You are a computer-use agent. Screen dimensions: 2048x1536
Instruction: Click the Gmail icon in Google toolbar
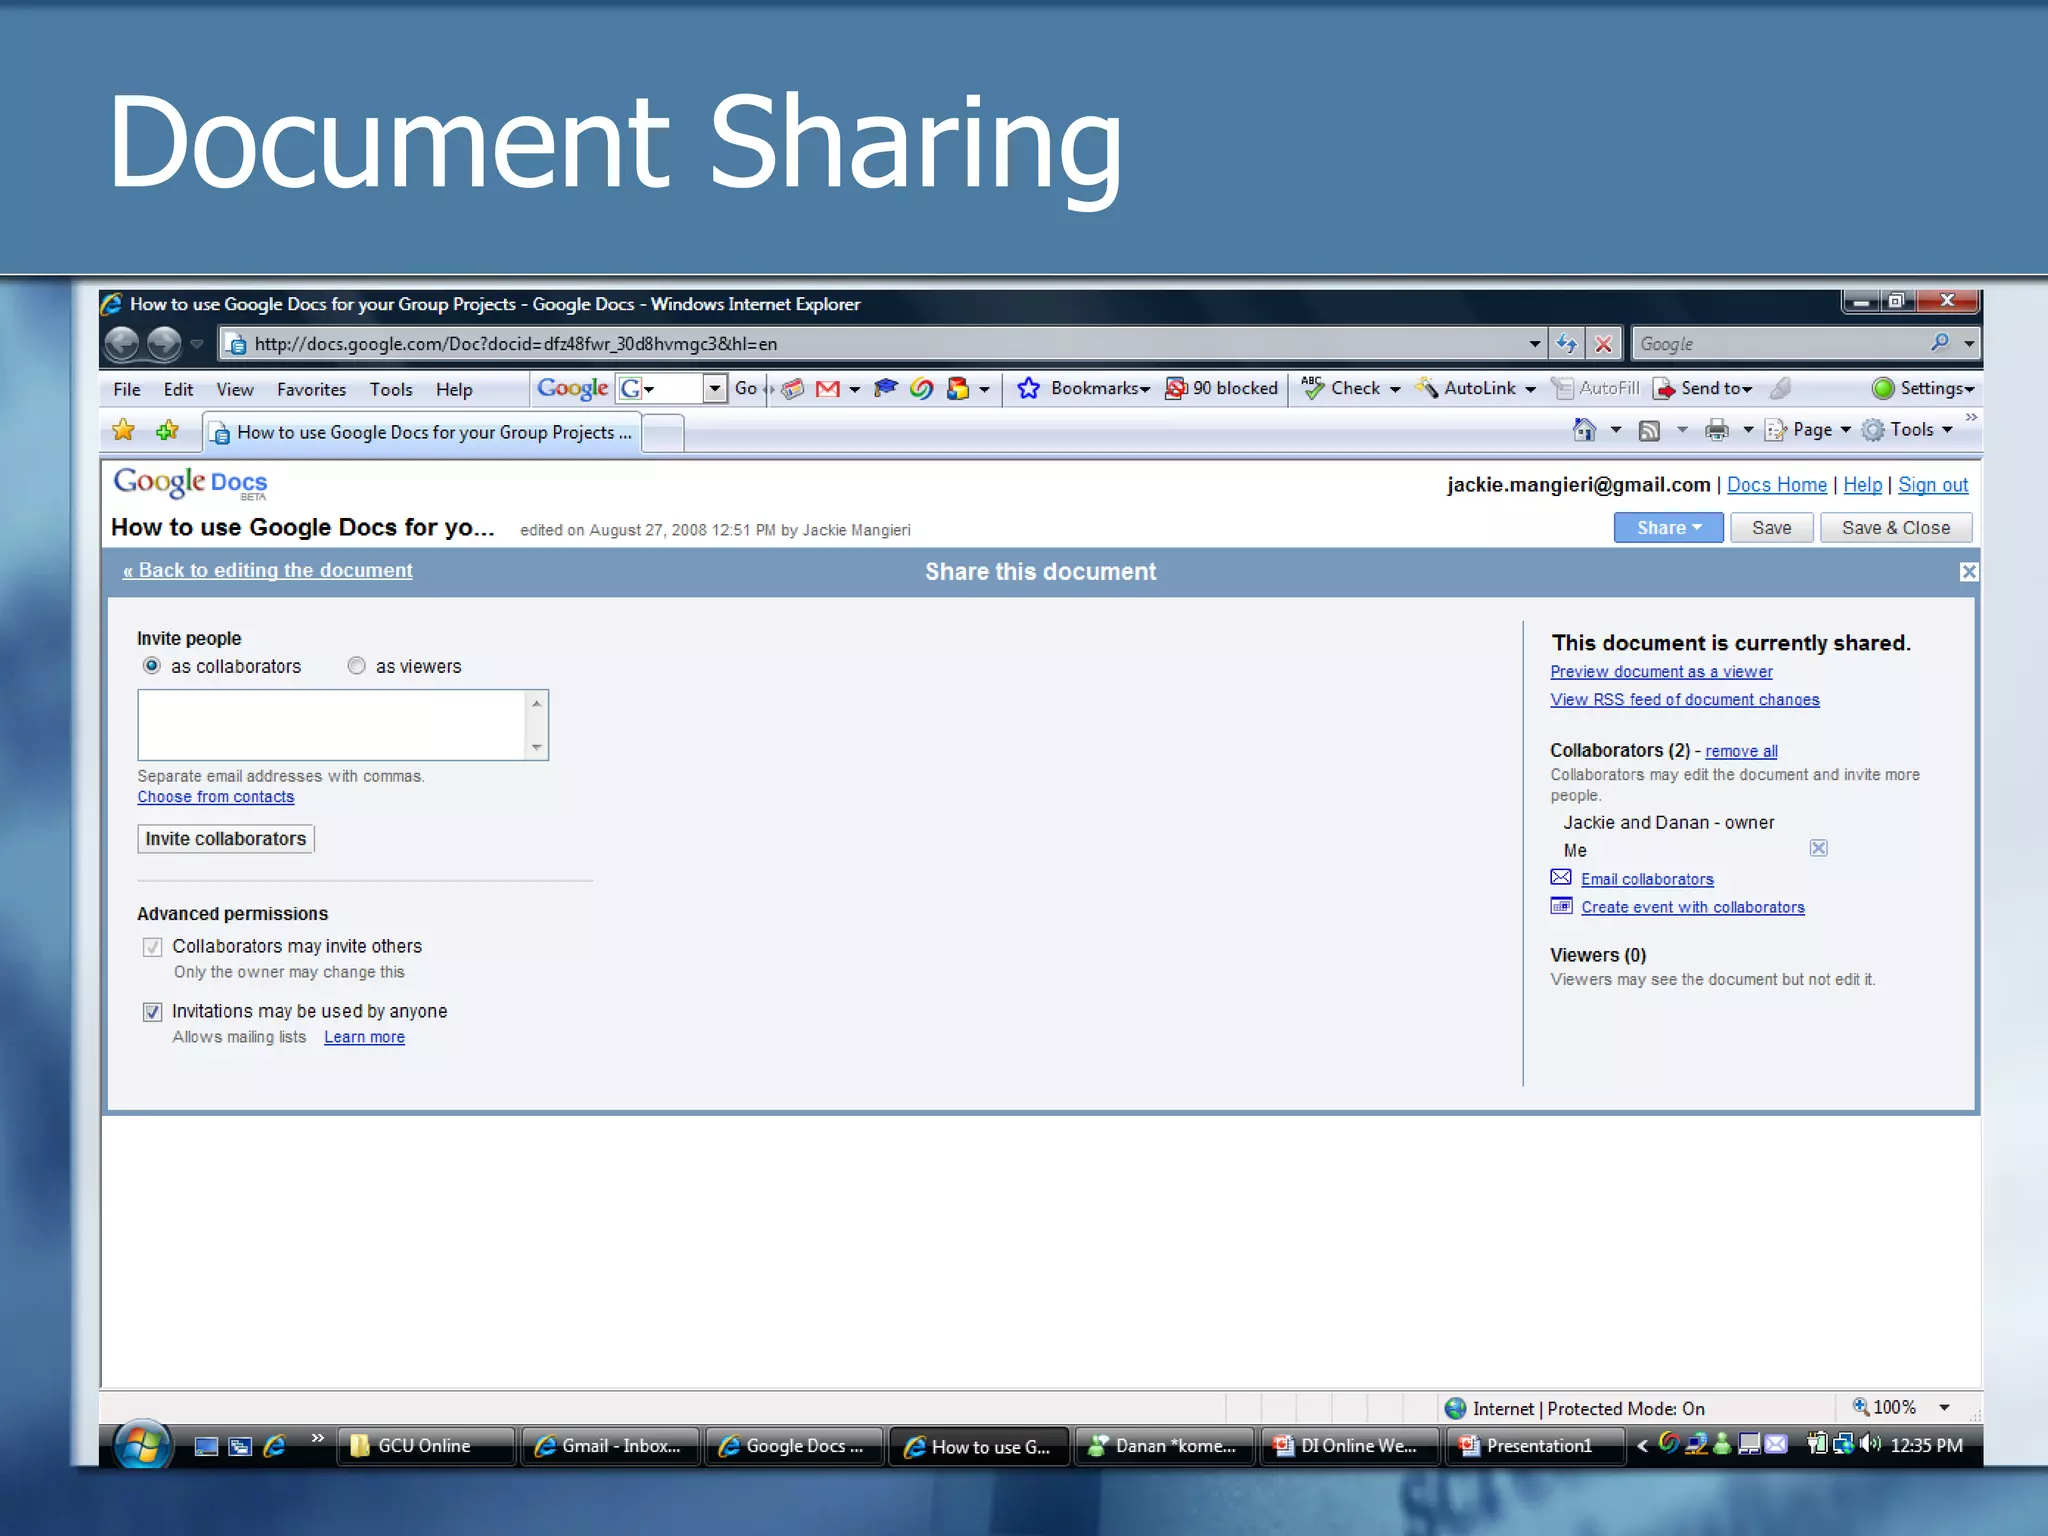(x=827, y=389)
